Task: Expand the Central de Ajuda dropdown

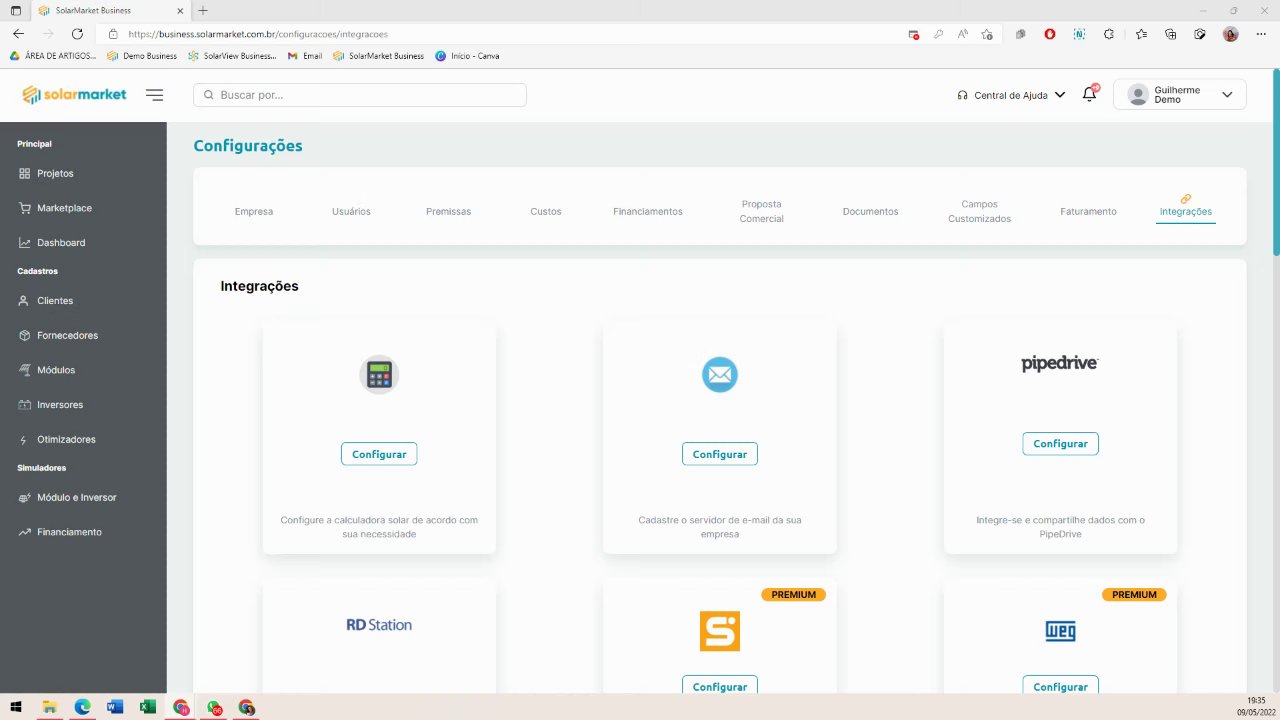Action: coord(1011,95)
